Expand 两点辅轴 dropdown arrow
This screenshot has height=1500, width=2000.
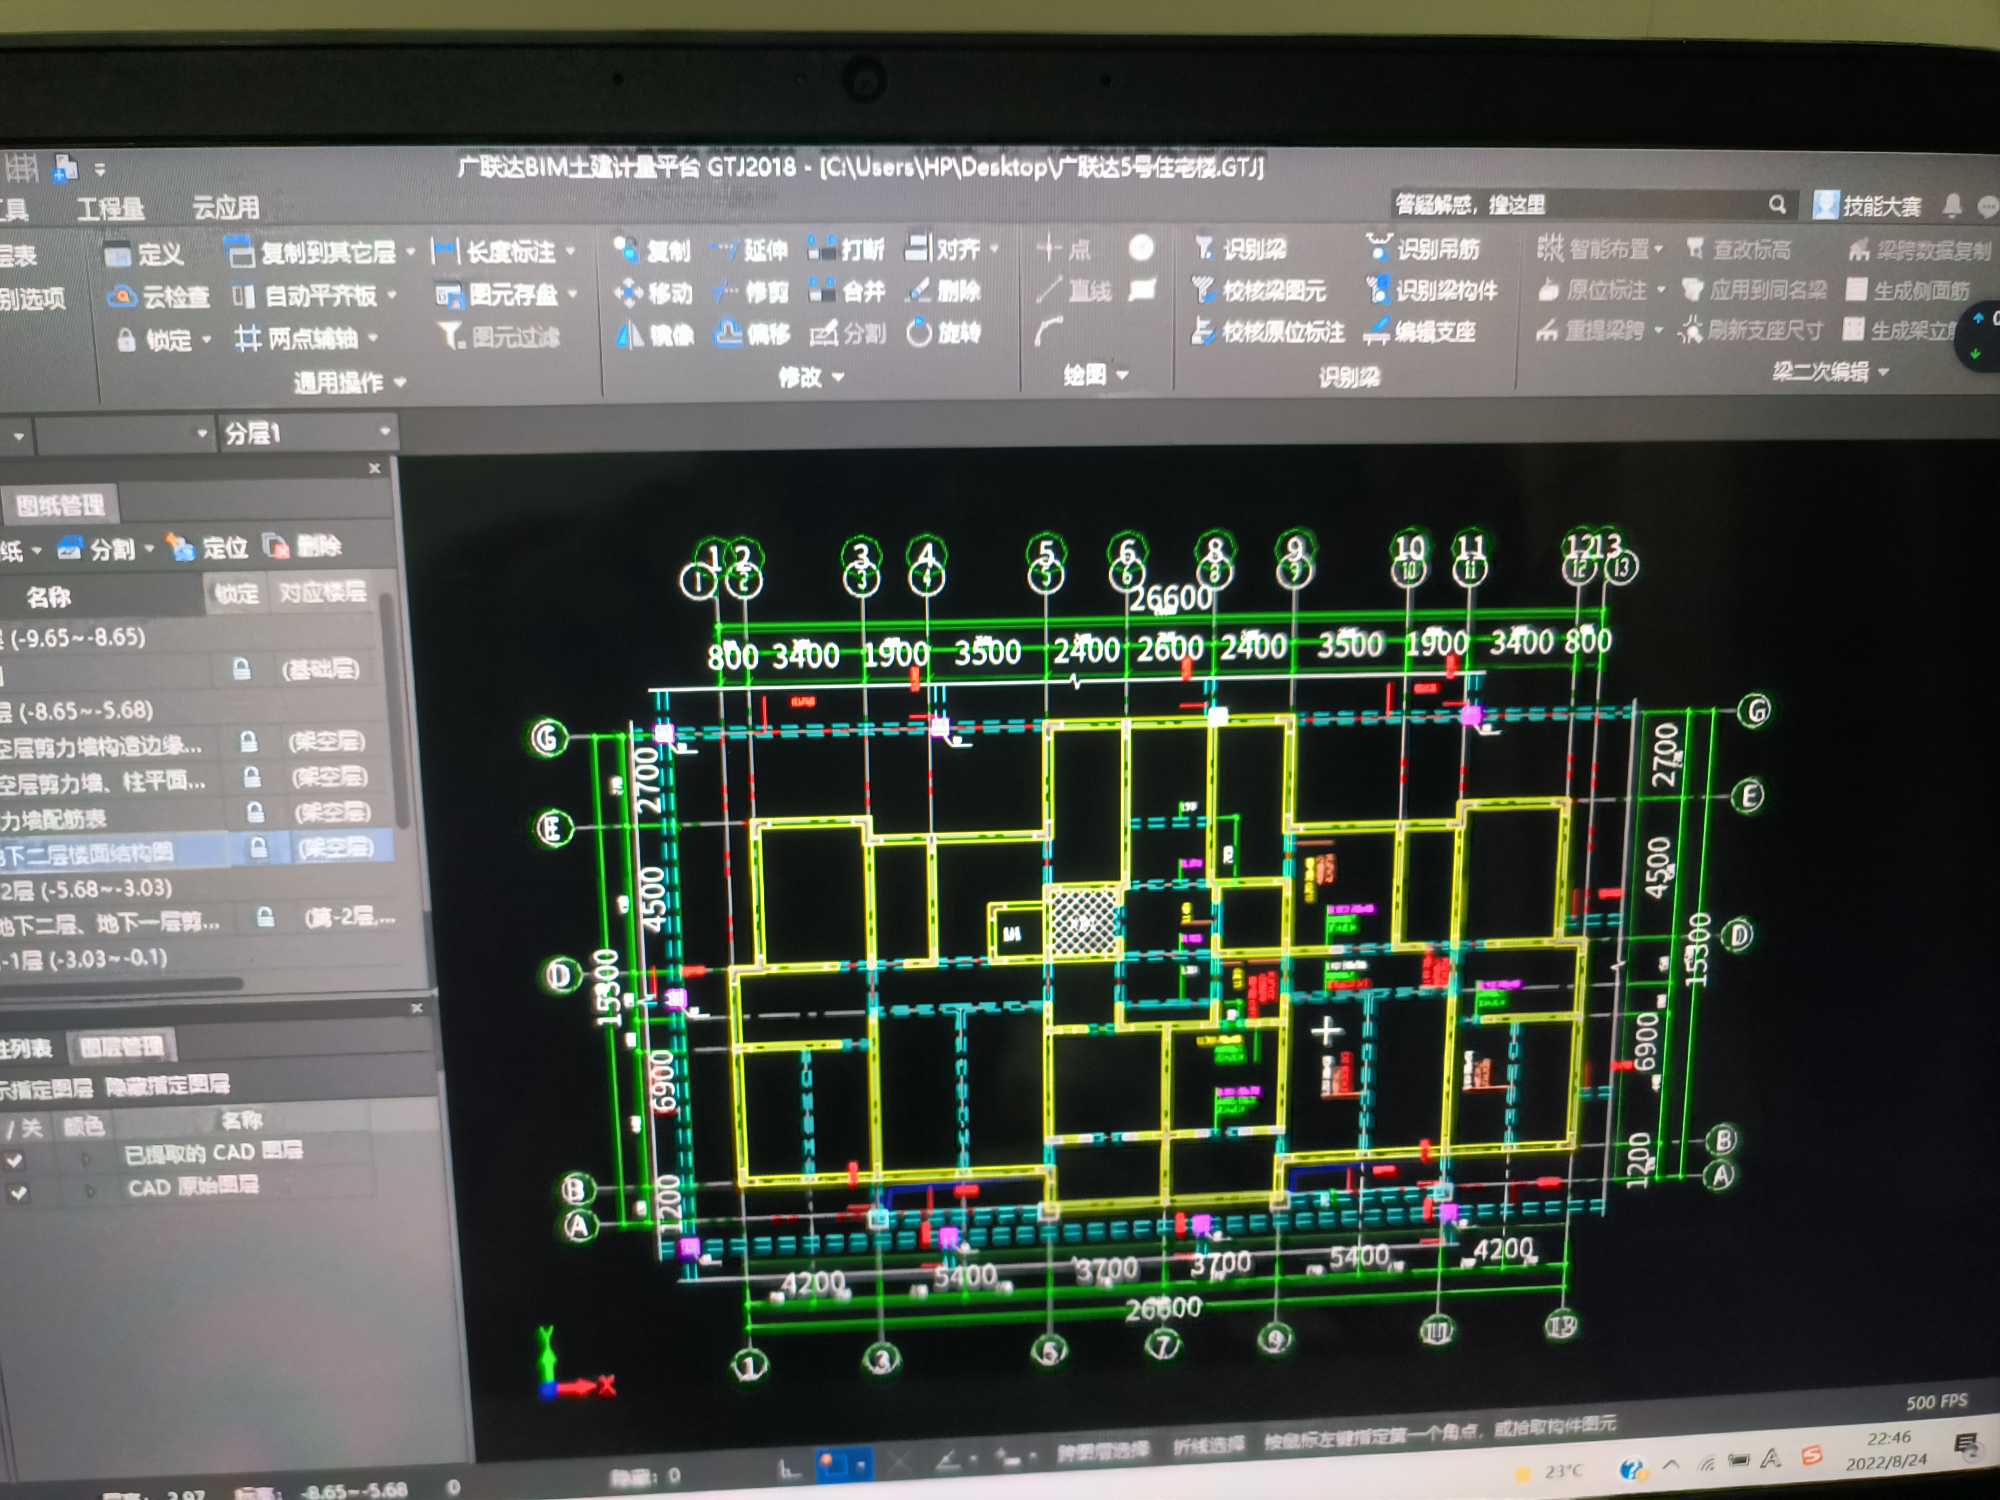point(372,338)
